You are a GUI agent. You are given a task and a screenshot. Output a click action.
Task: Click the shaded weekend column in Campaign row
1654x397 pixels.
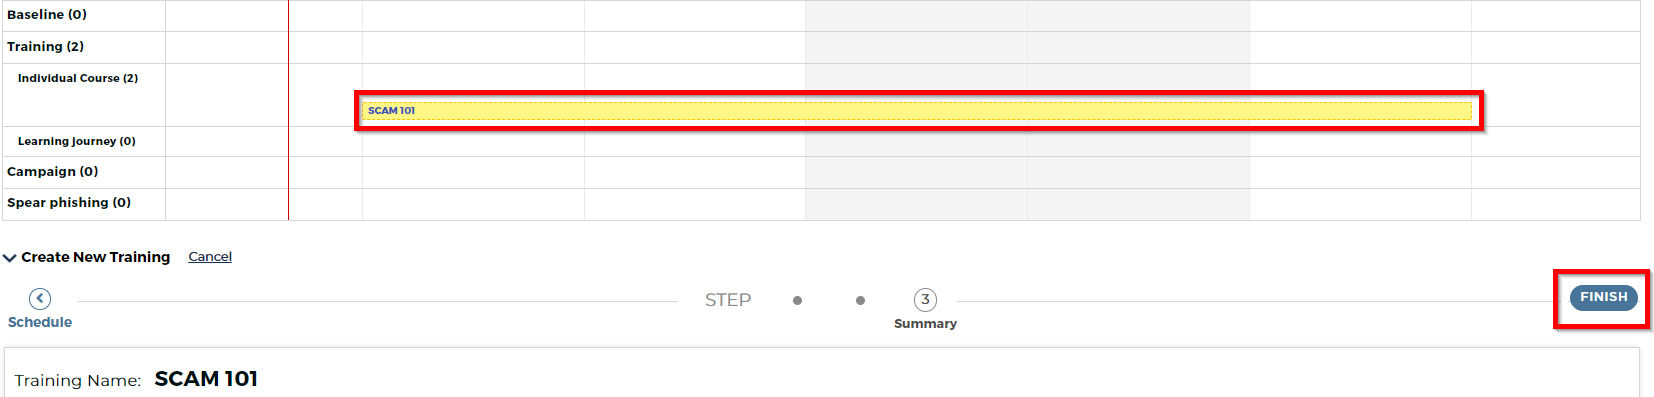click(1027, 172)
